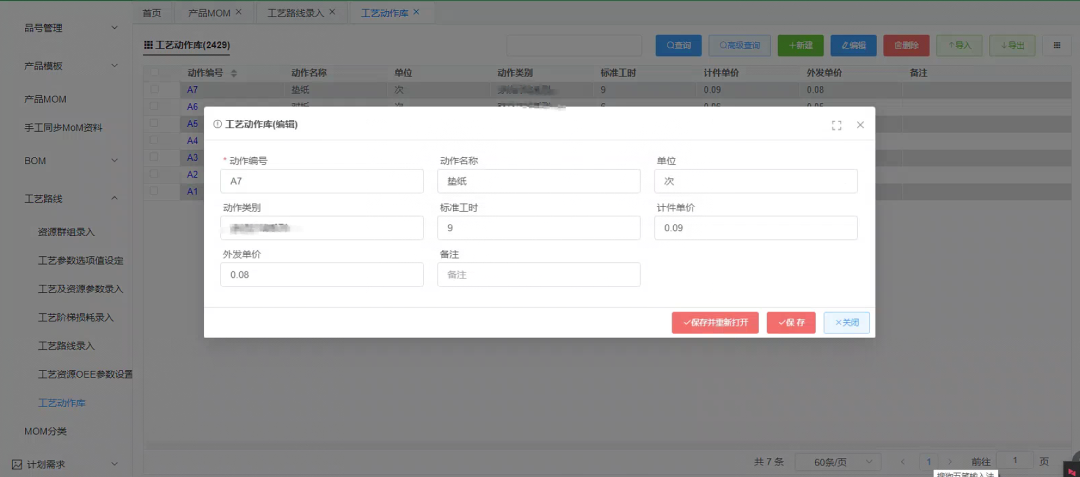Open the 60条/页 page size dropdown

(x=838, y=462)
